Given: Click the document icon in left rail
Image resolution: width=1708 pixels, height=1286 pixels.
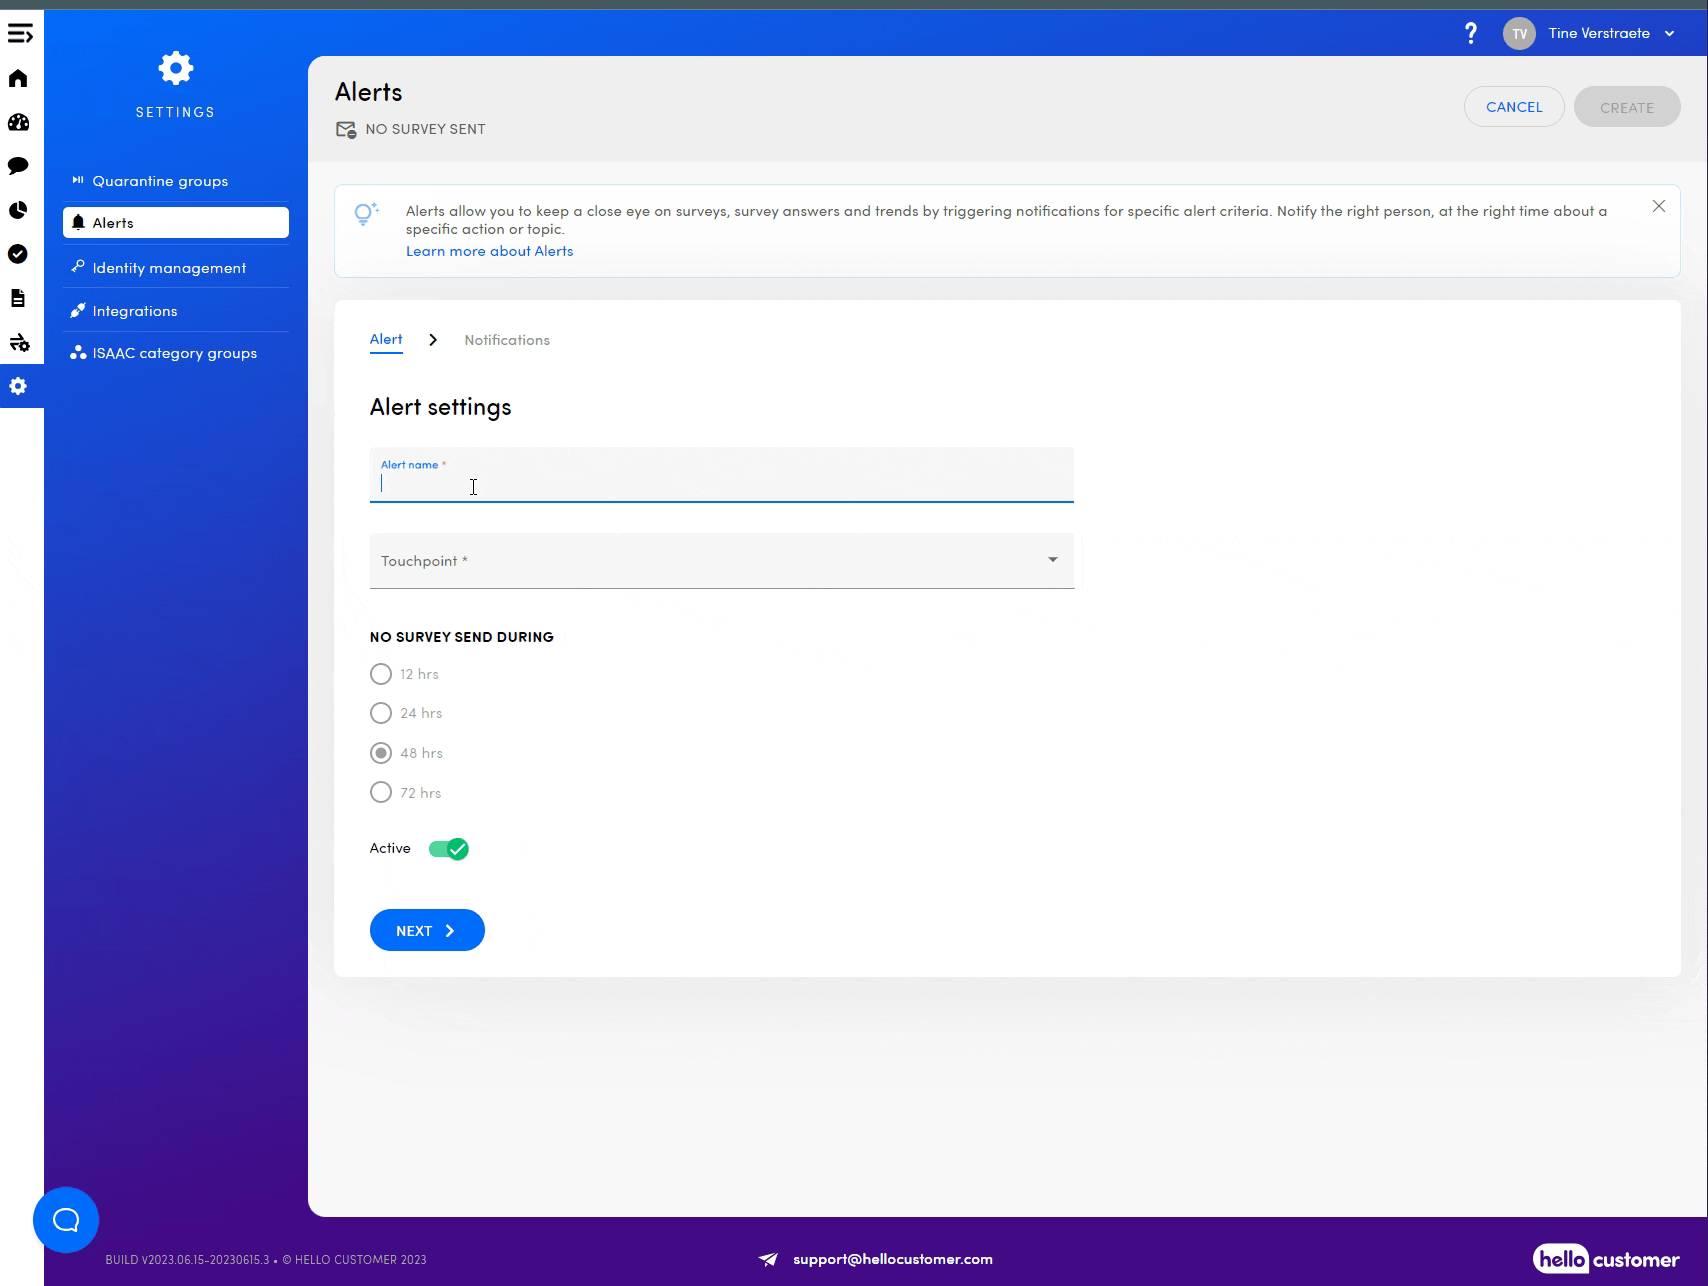Looking at the screenshot, I should [x=18, y=298].
